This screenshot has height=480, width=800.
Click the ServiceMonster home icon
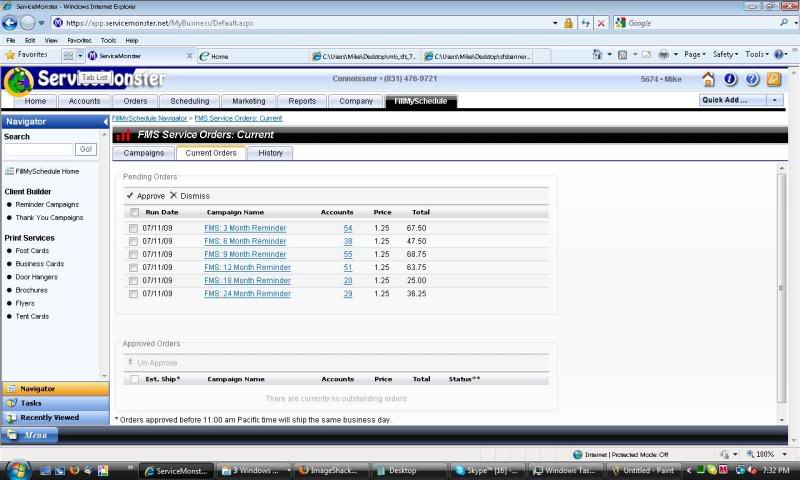pos(708,79)
